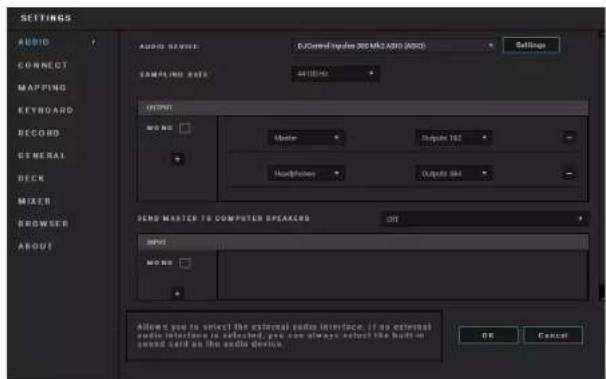
Task: Confirm settings with OK button
Action: pyautogui.click(x=488, y=335)
